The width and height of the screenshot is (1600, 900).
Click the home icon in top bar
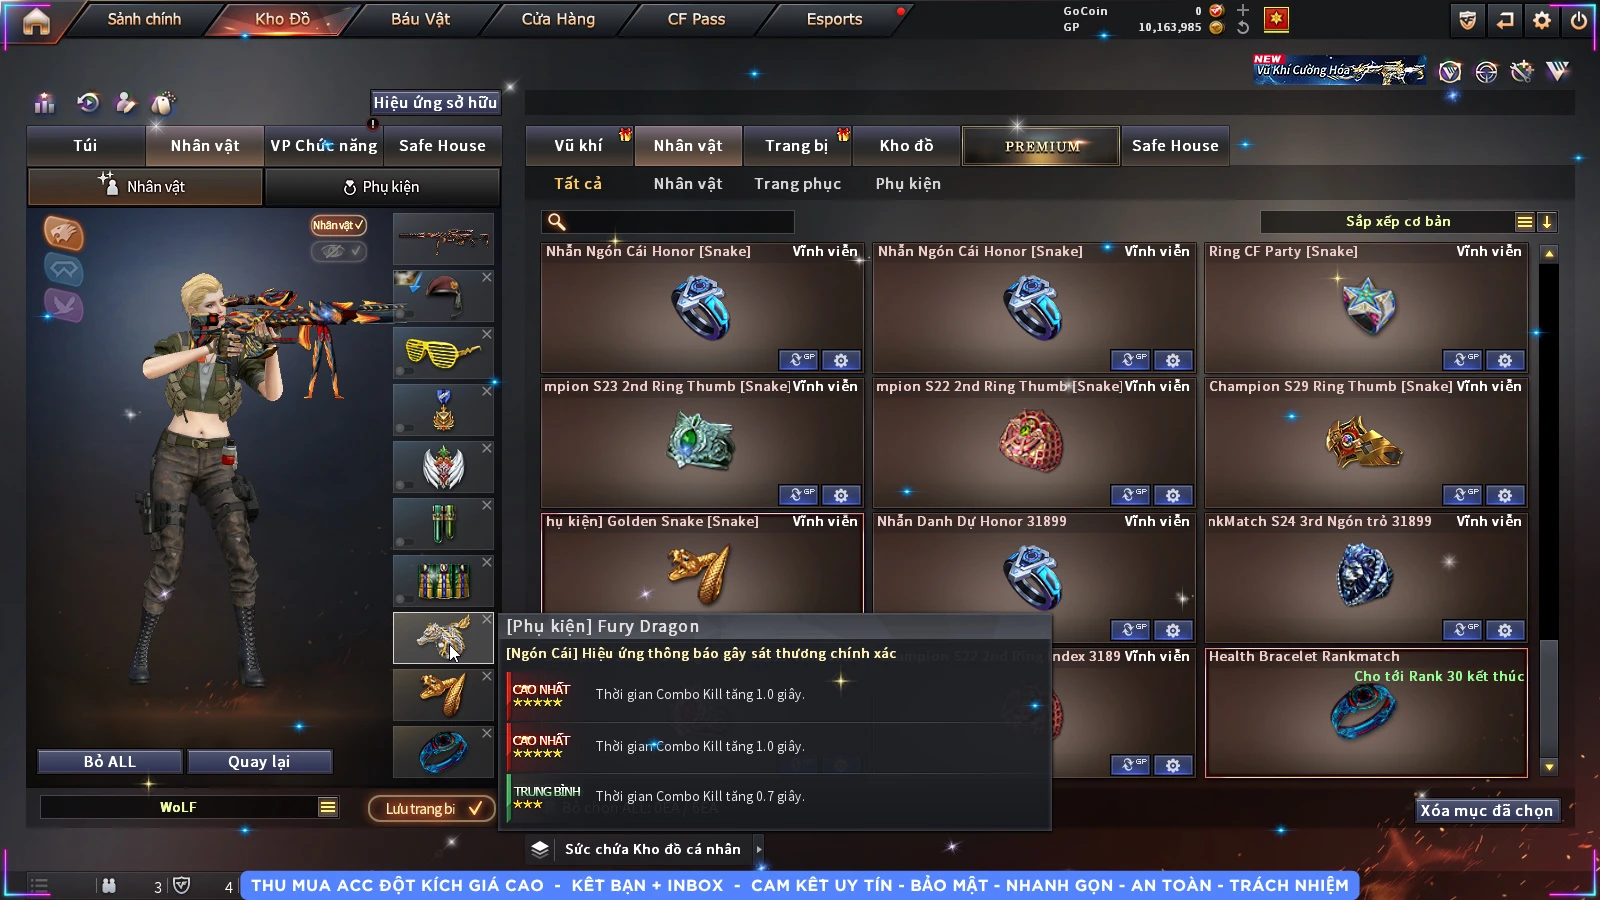(36, 21)
